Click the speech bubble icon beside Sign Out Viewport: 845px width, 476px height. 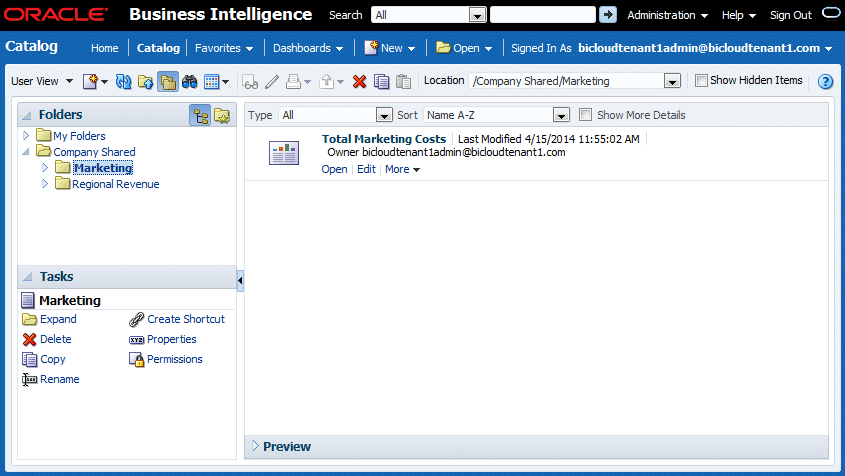coord(830,13)
